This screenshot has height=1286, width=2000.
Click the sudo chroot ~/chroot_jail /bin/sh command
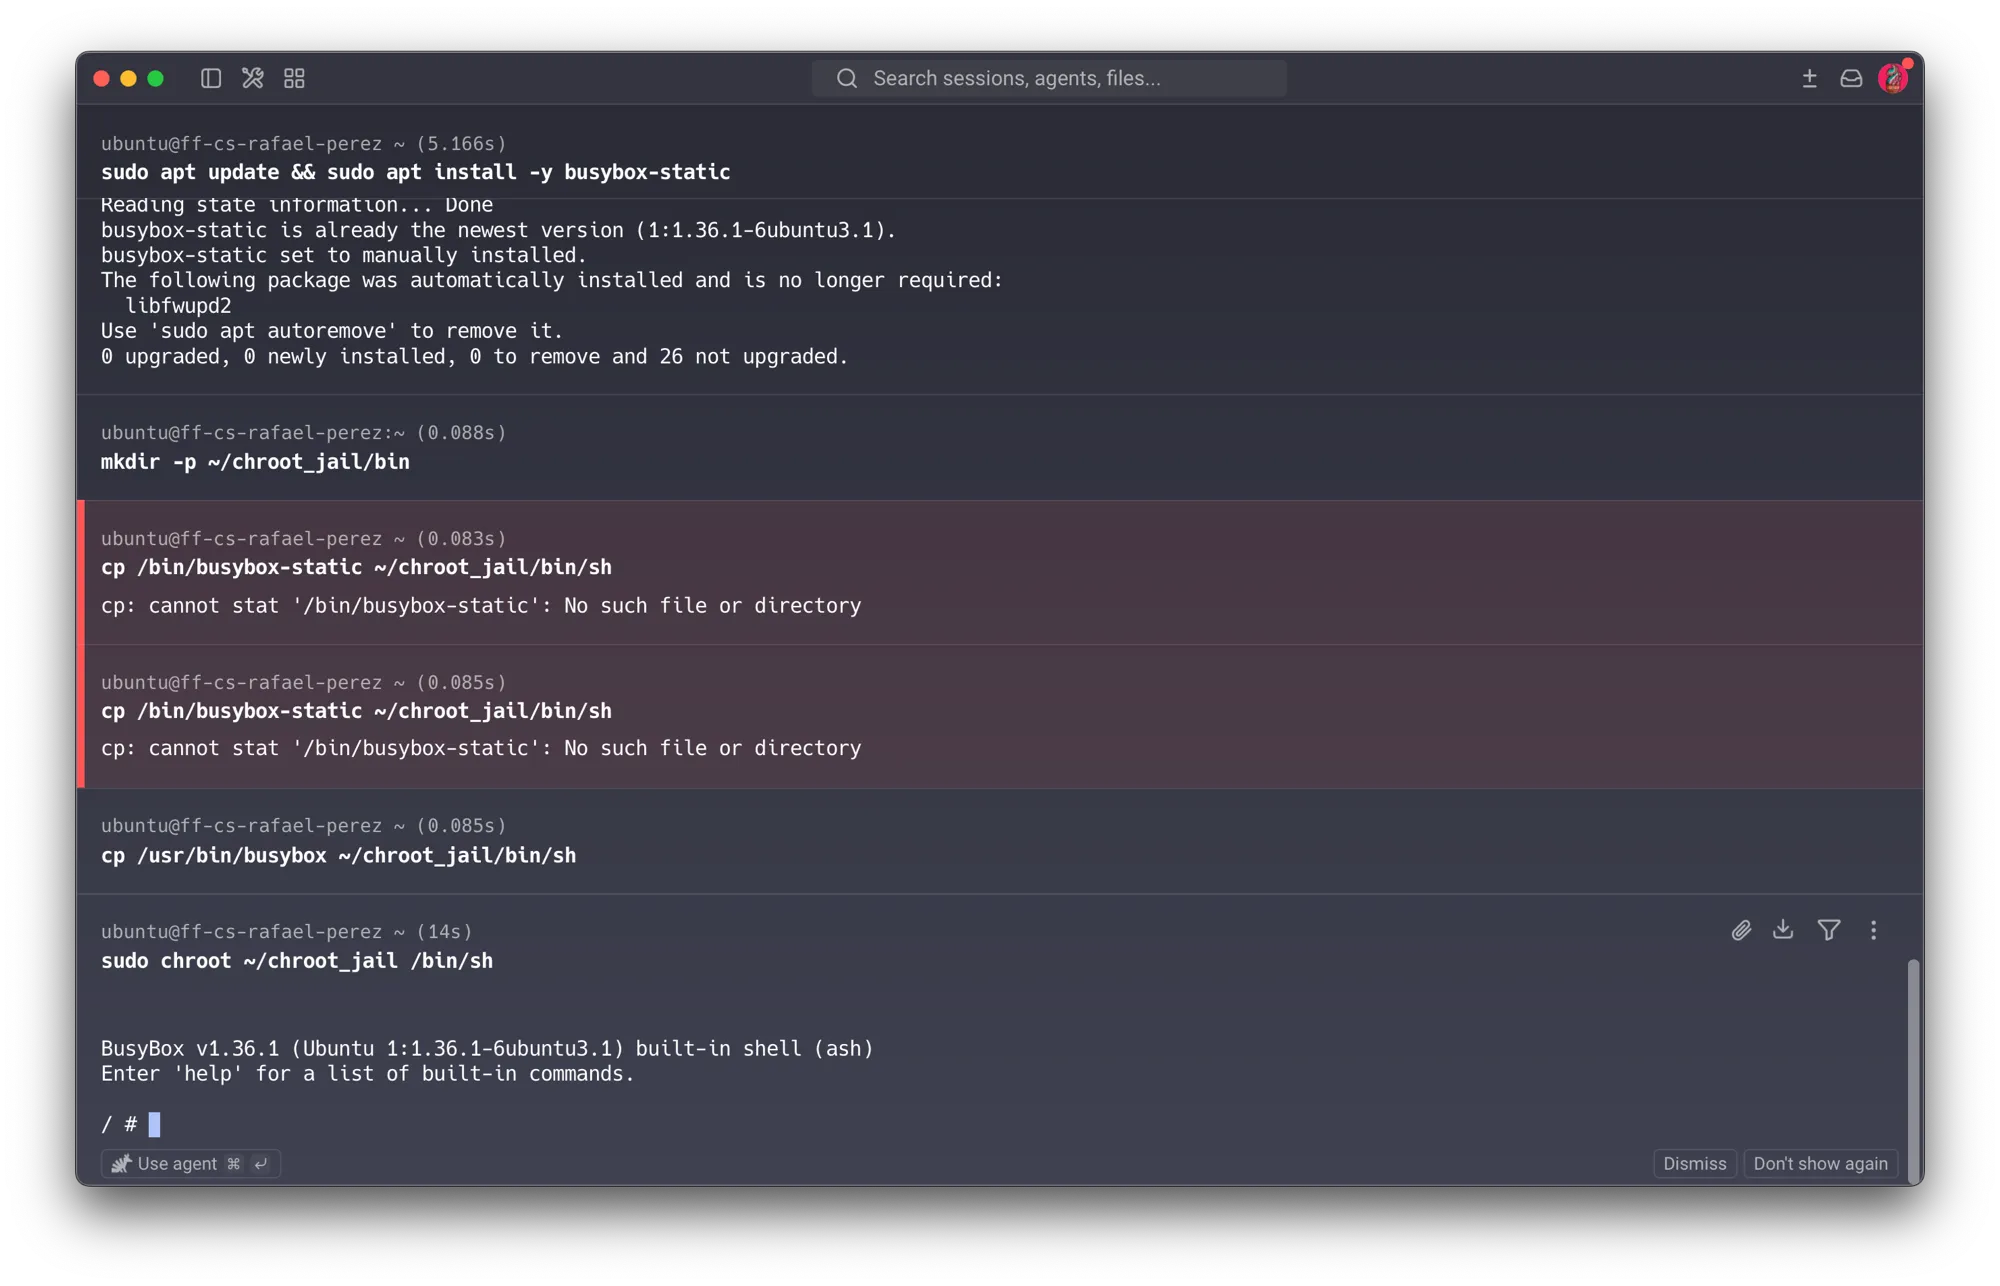pos(297,961)
